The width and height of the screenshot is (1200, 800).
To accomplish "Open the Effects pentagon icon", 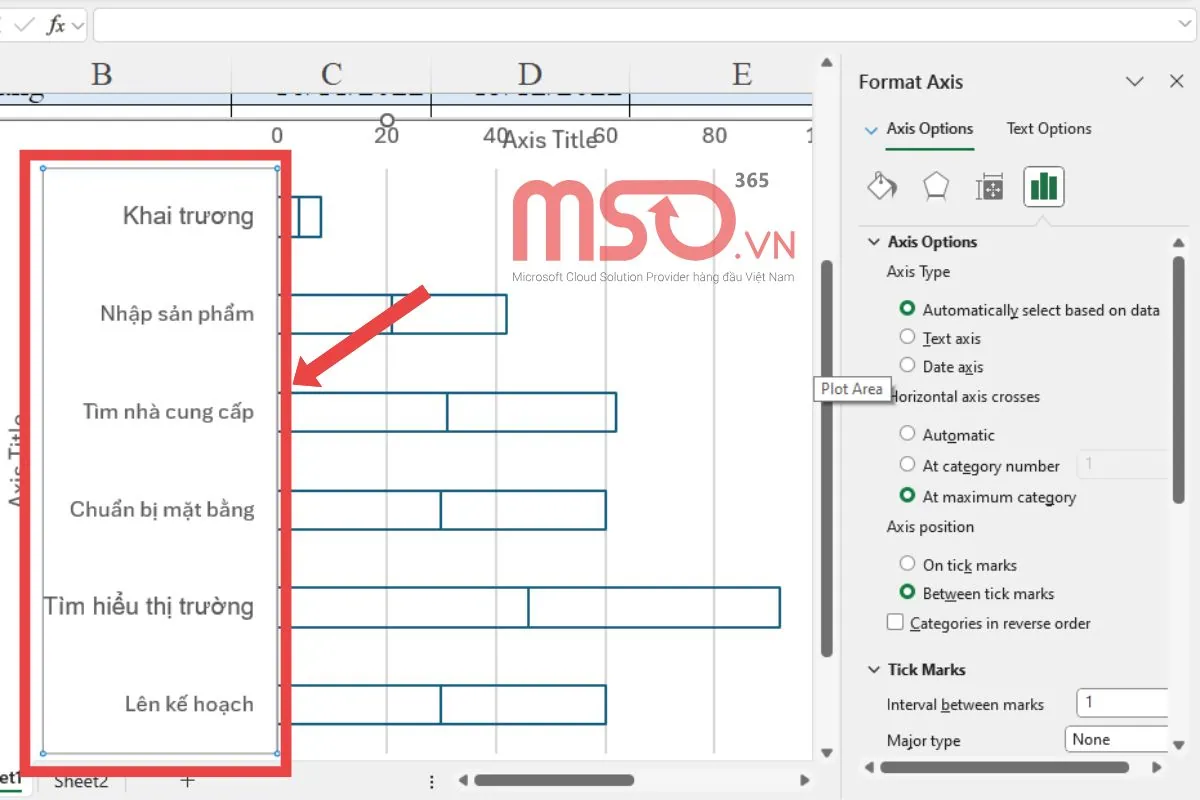I will tap(935, 187).
